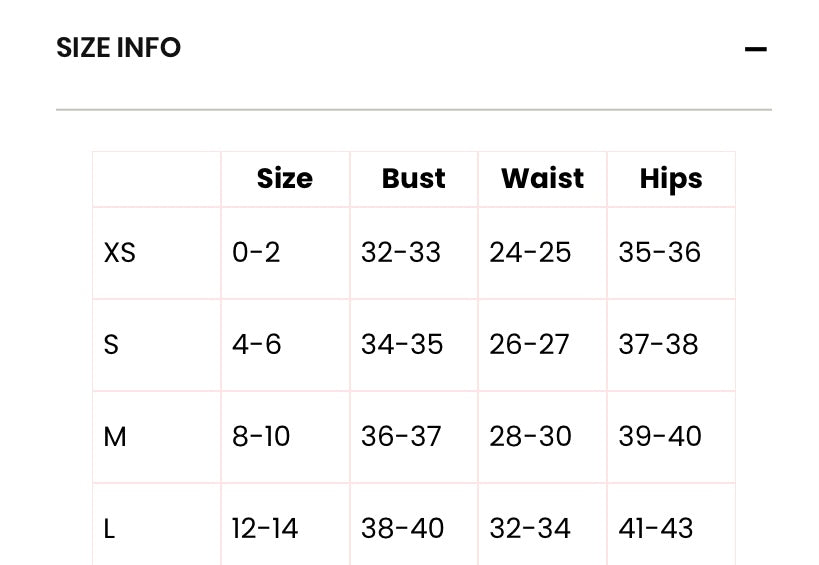Click the 0-2 size cell
Screen dimensions: 819x565
coord(256,253)
